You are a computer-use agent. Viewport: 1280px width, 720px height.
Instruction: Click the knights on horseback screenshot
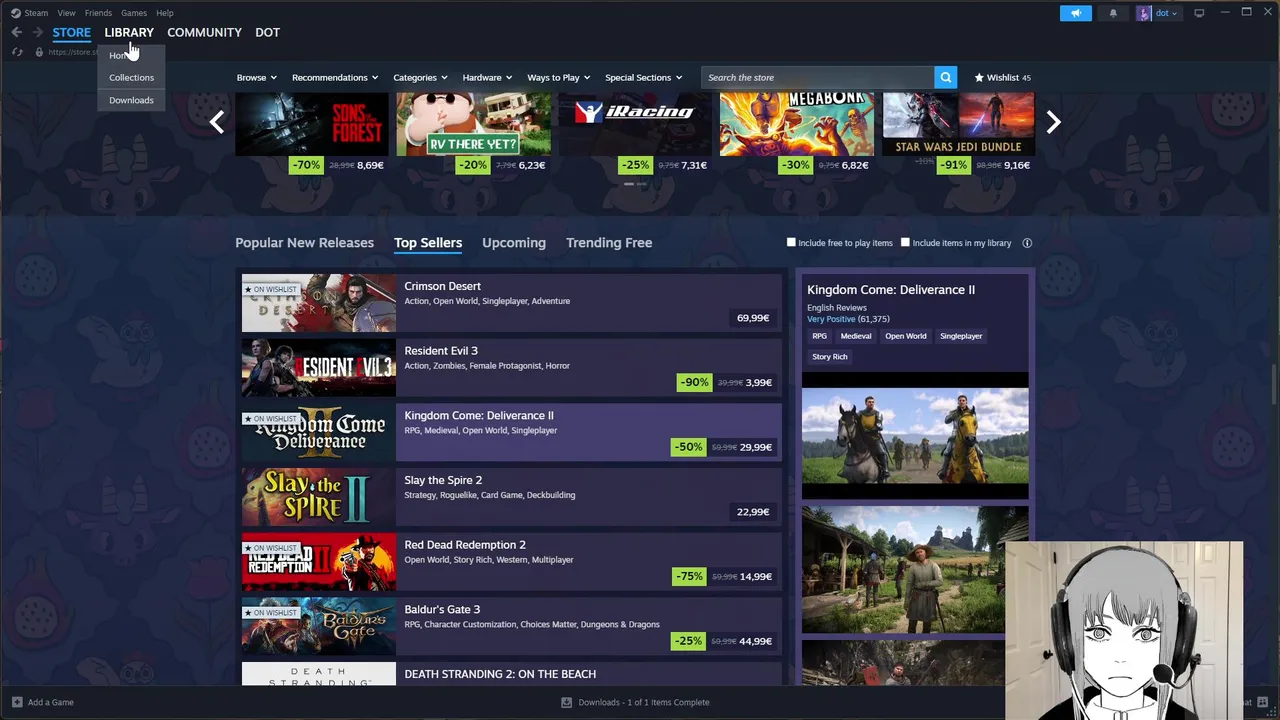915,435
